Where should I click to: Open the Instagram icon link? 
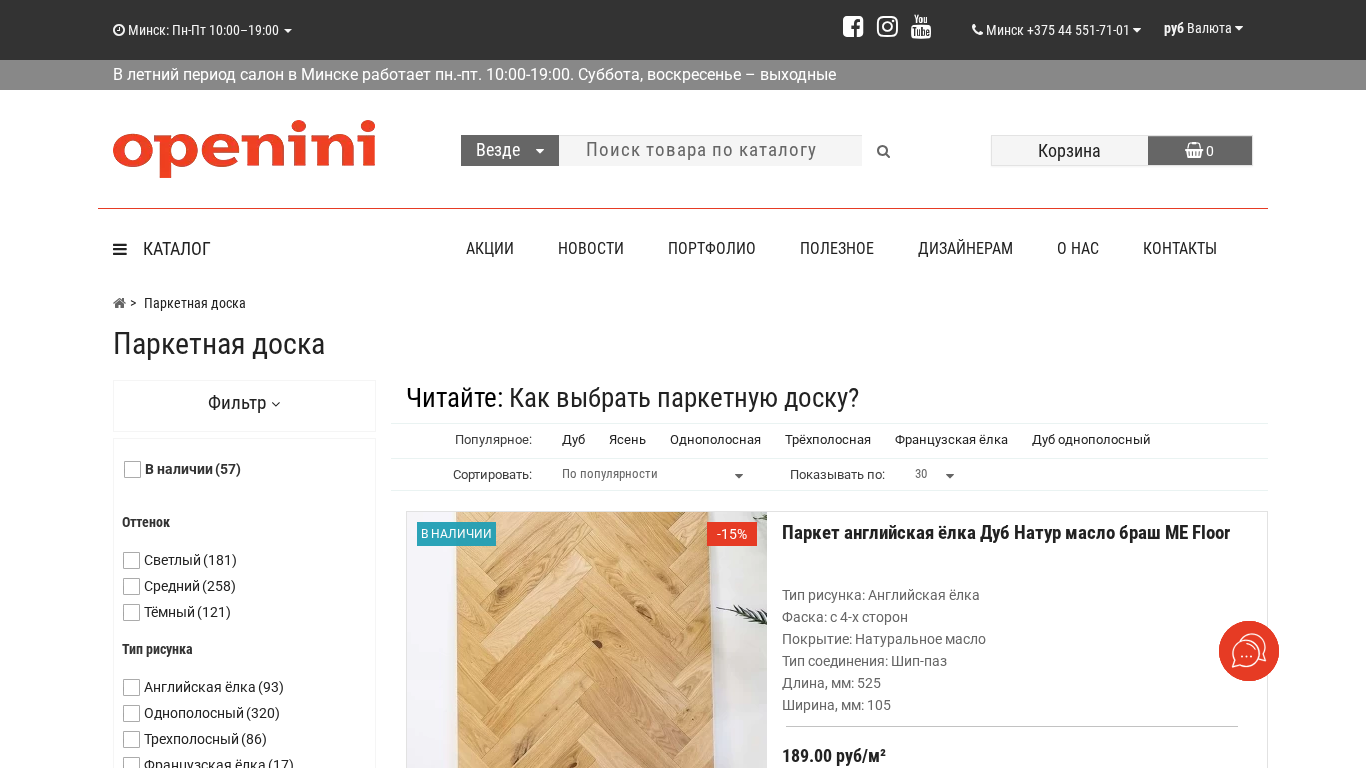coord(887,27)
